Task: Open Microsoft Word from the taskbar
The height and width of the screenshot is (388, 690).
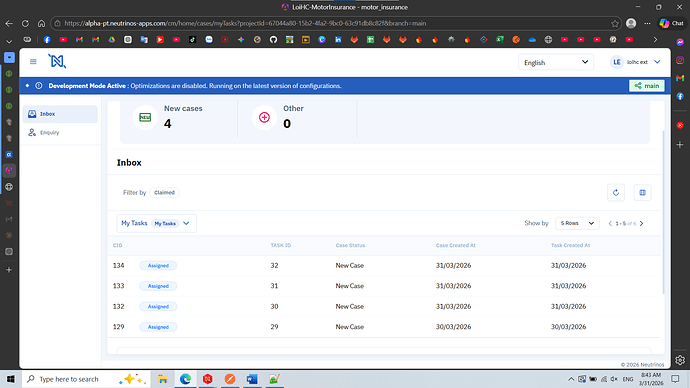Action: (x=252, y=379)
